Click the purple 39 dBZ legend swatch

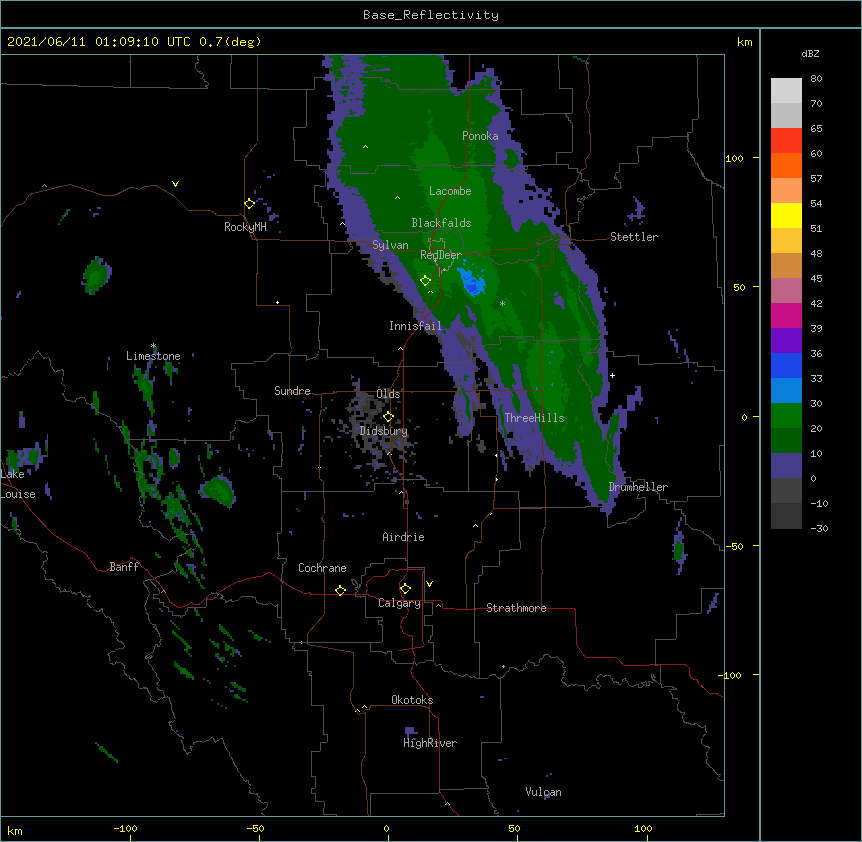786,340
